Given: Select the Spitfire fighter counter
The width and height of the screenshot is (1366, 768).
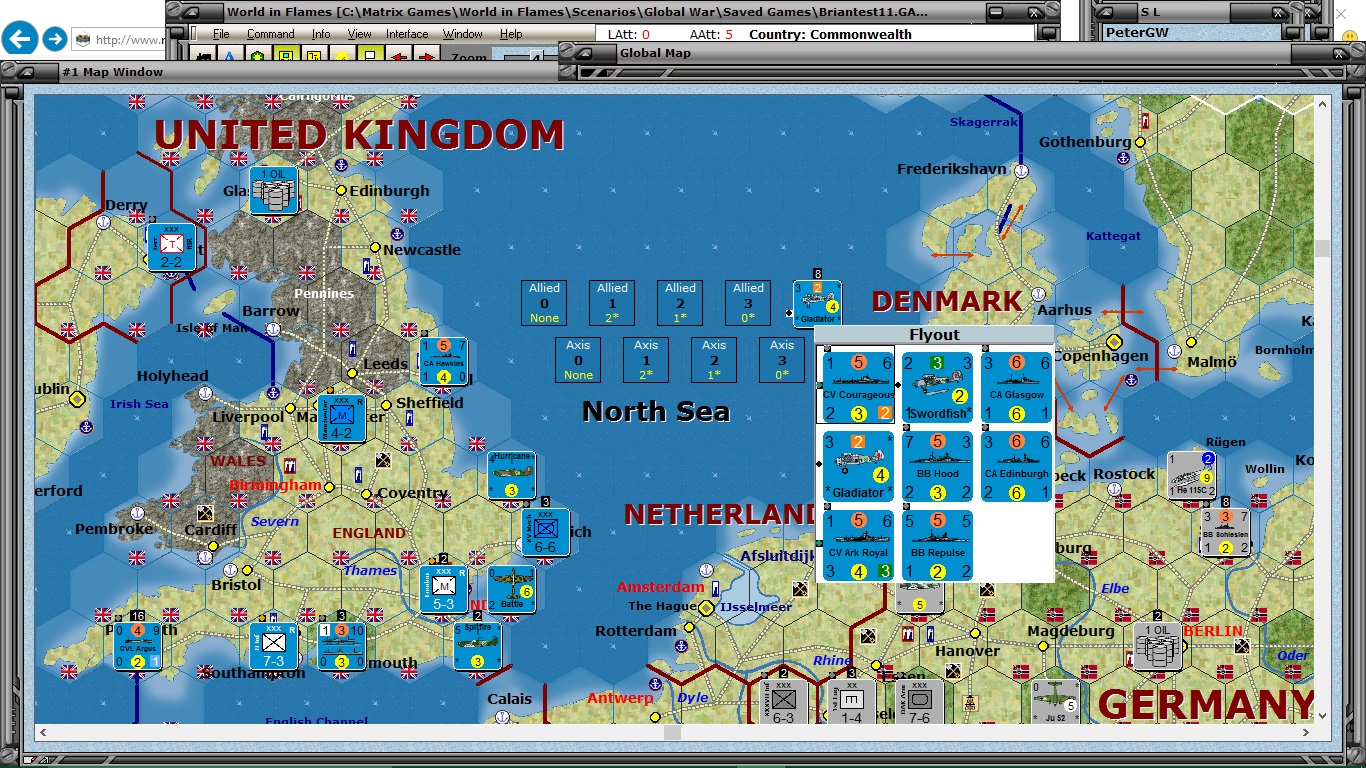Looking at the screenshot, I should pos(478,646).
